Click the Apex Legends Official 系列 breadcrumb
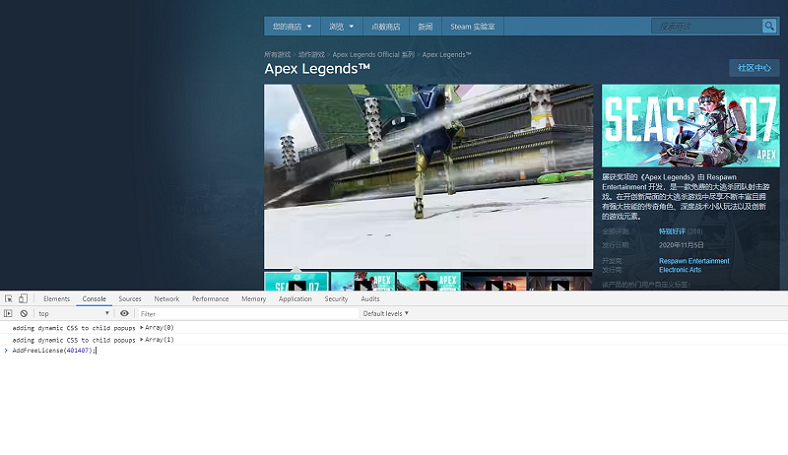788x455 pixels. pos(373,54)
